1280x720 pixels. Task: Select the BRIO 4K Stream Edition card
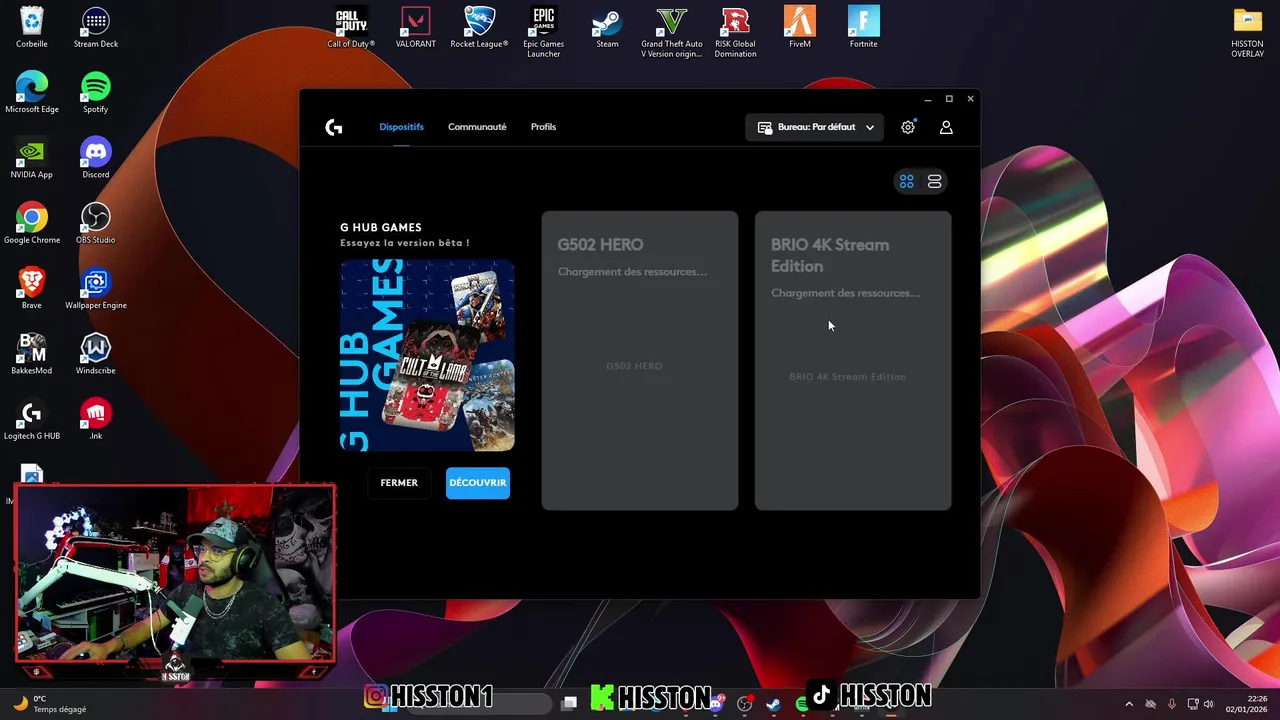853,360
